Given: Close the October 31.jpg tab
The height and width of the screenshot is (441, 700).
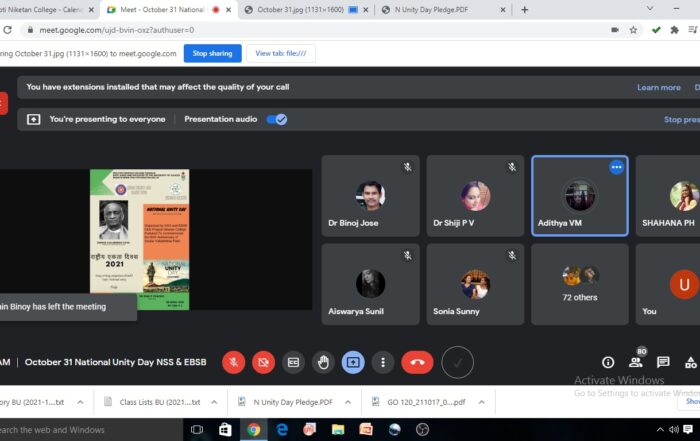Looking at the screenshot, I should [x=366, y=10].
